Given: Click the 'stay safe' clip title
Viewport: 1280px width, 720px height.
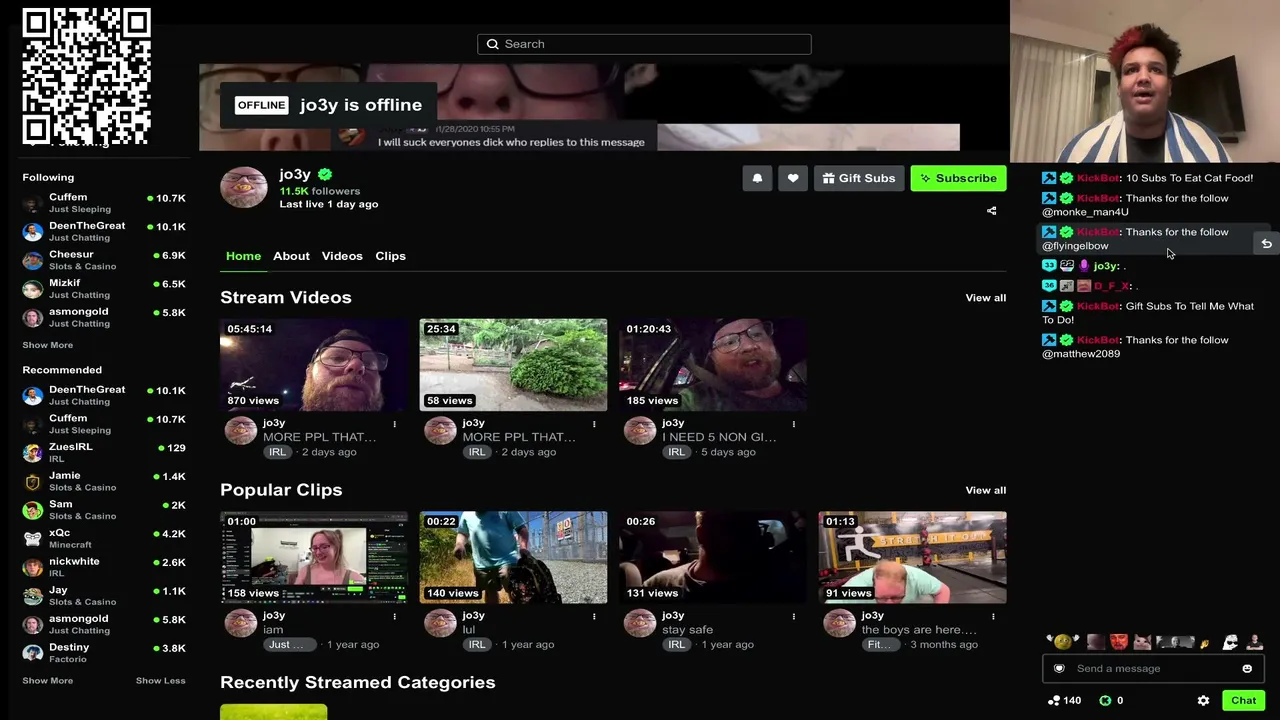Looking at the screenshot, I should [687, 630].
